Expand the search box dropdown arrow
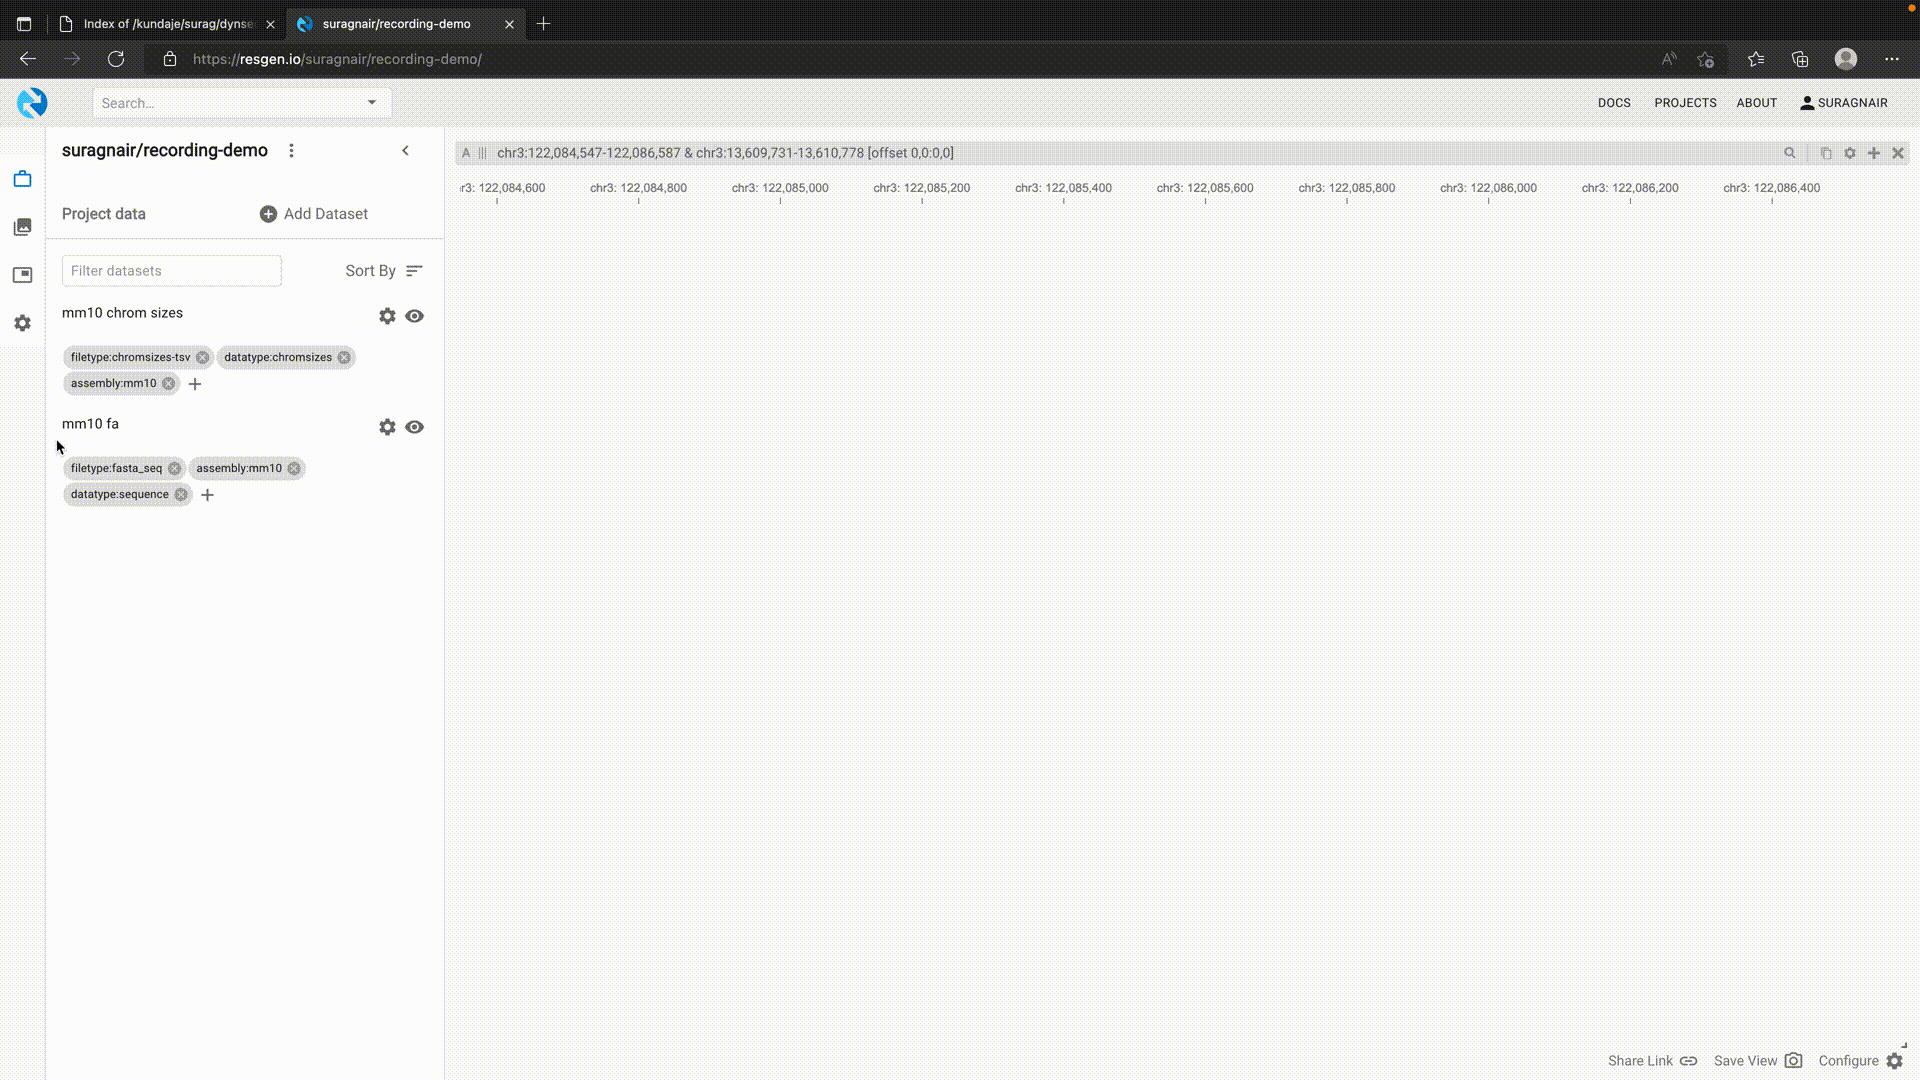This screenshot has width=1920, height=1080. pos(372,102)
